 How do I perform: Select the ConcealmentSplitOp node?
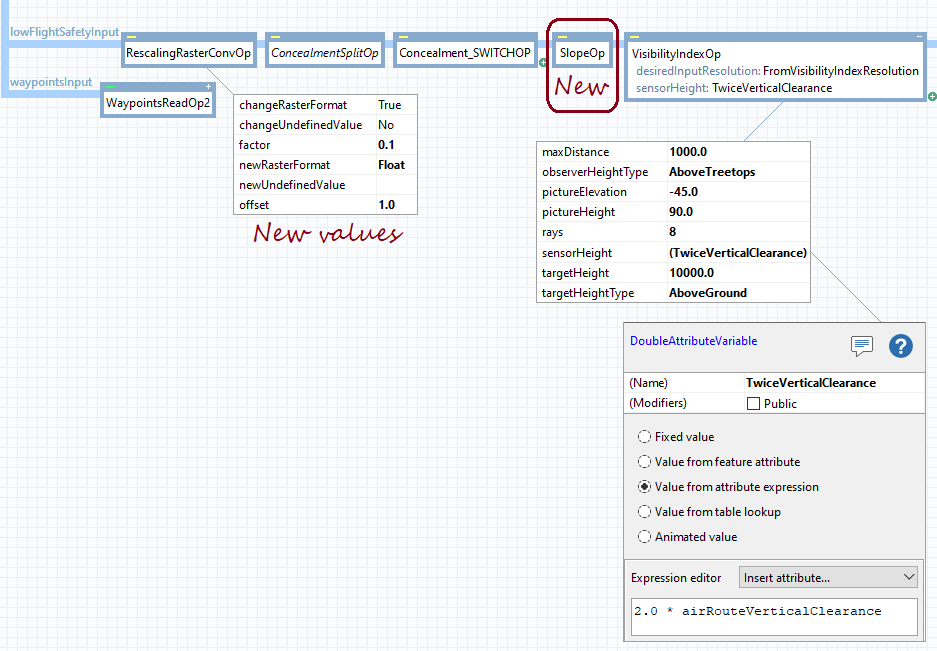tap(325, 53)
